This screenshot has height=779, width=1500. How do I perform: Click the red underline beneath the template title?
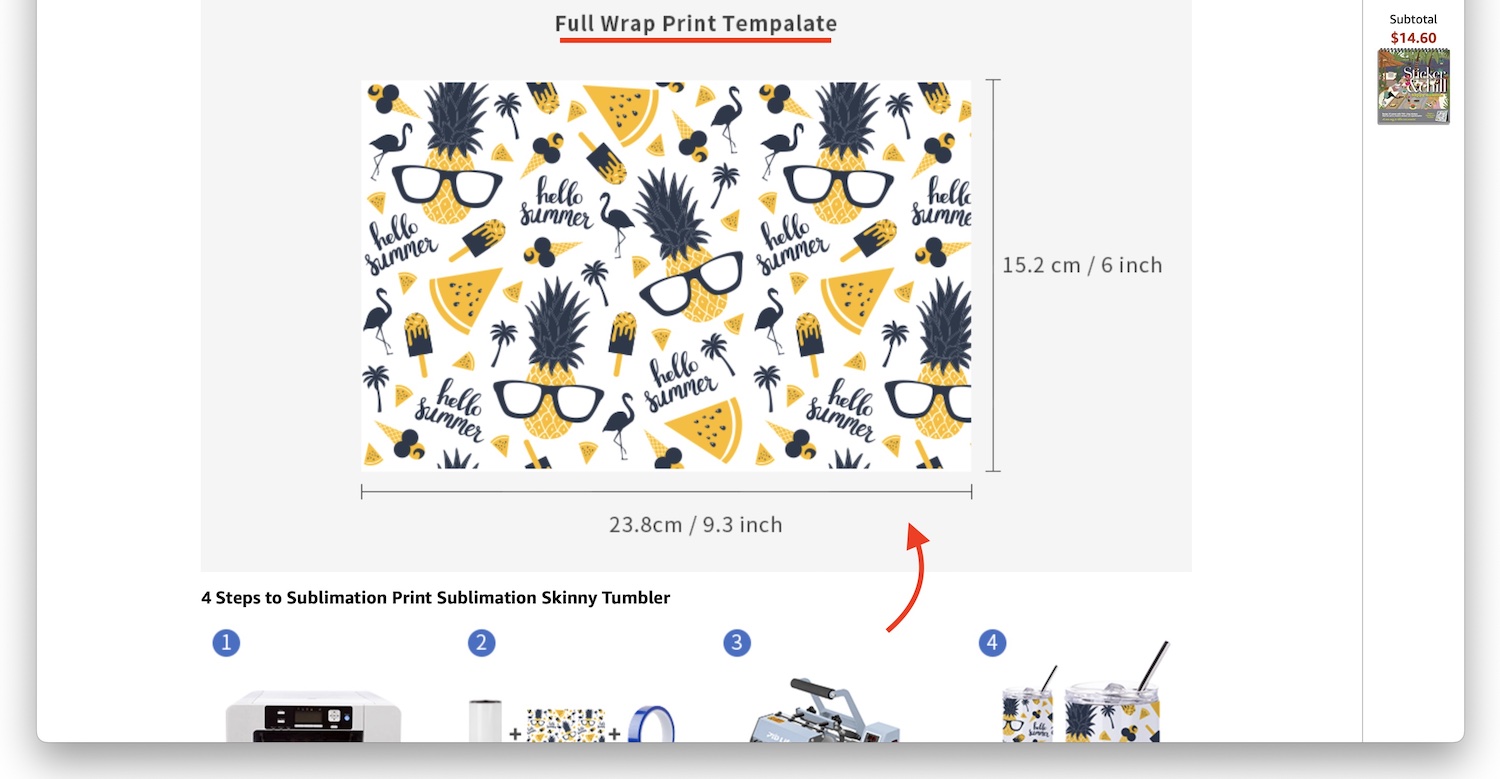pos(695,41)
